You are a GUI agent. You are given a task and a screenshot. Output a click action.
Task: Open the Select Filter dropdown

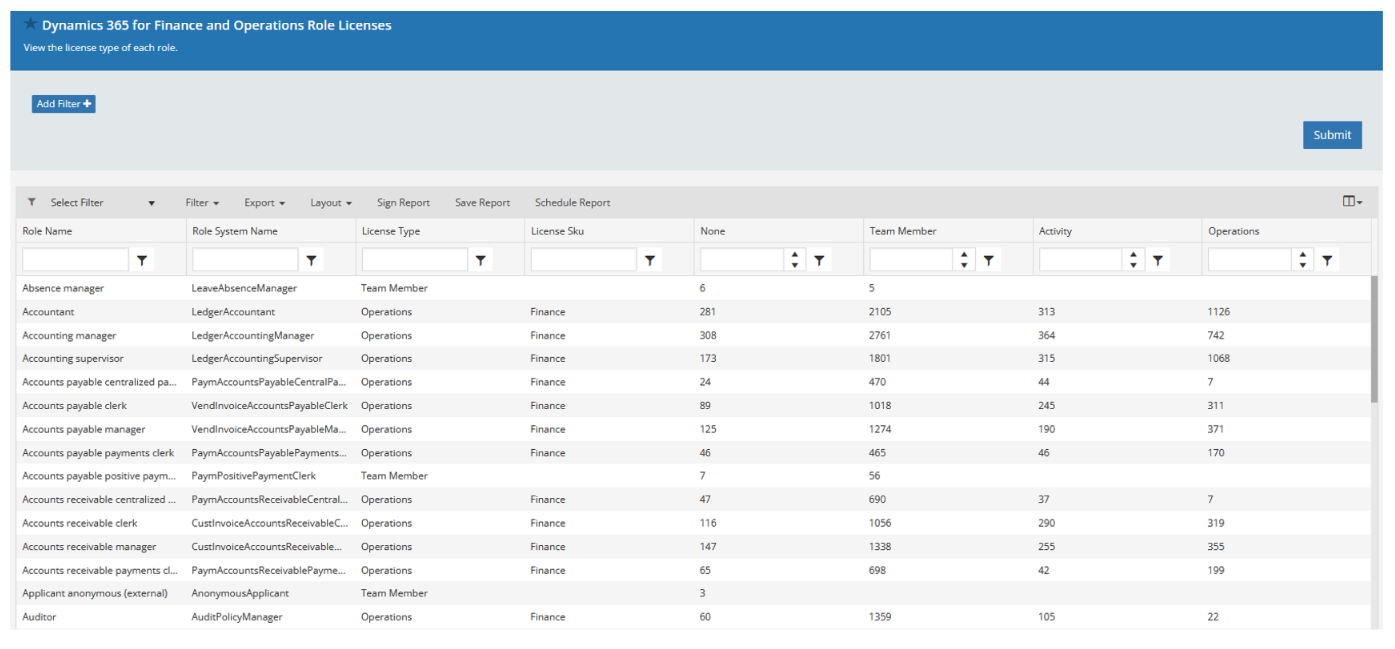[x=102, y=203]
